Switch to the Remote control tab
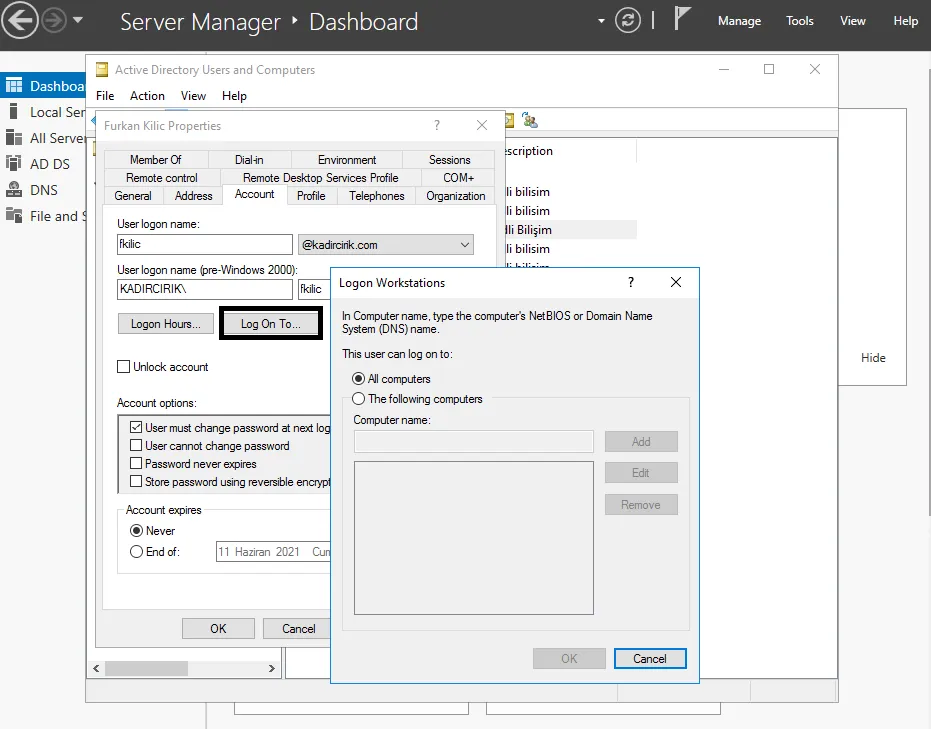 coord(162,178)
